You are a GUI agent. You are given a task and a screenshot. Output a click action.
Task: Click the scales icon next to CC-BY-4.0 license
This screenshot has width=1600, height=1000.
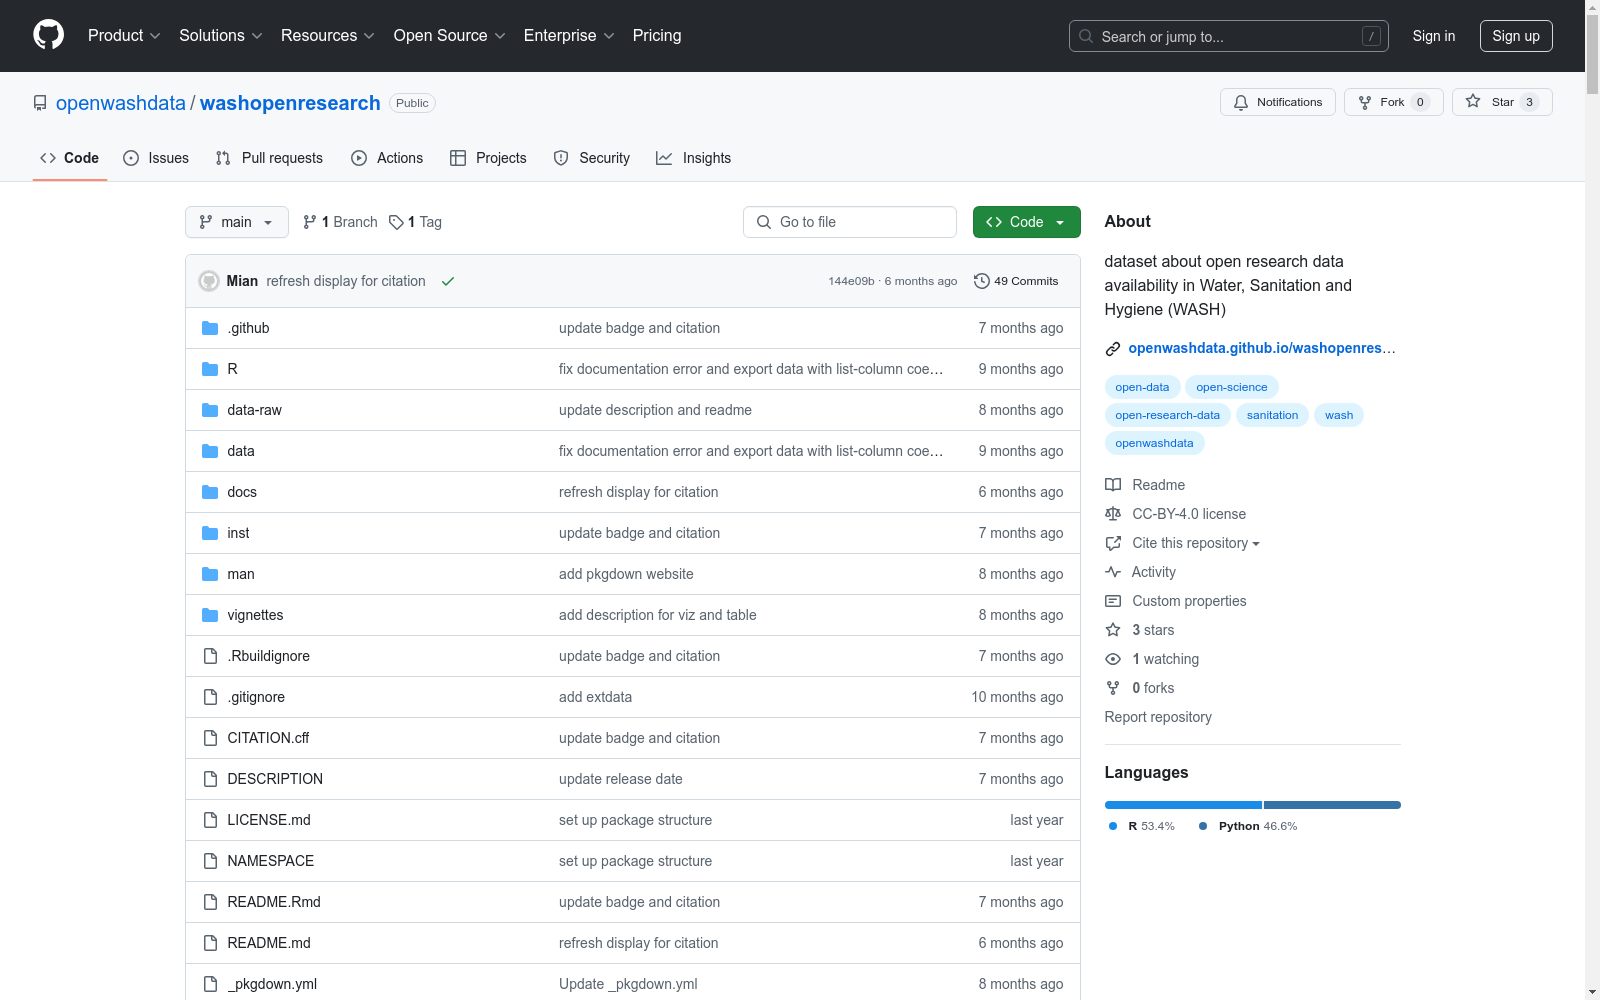tap(1113, 514)
